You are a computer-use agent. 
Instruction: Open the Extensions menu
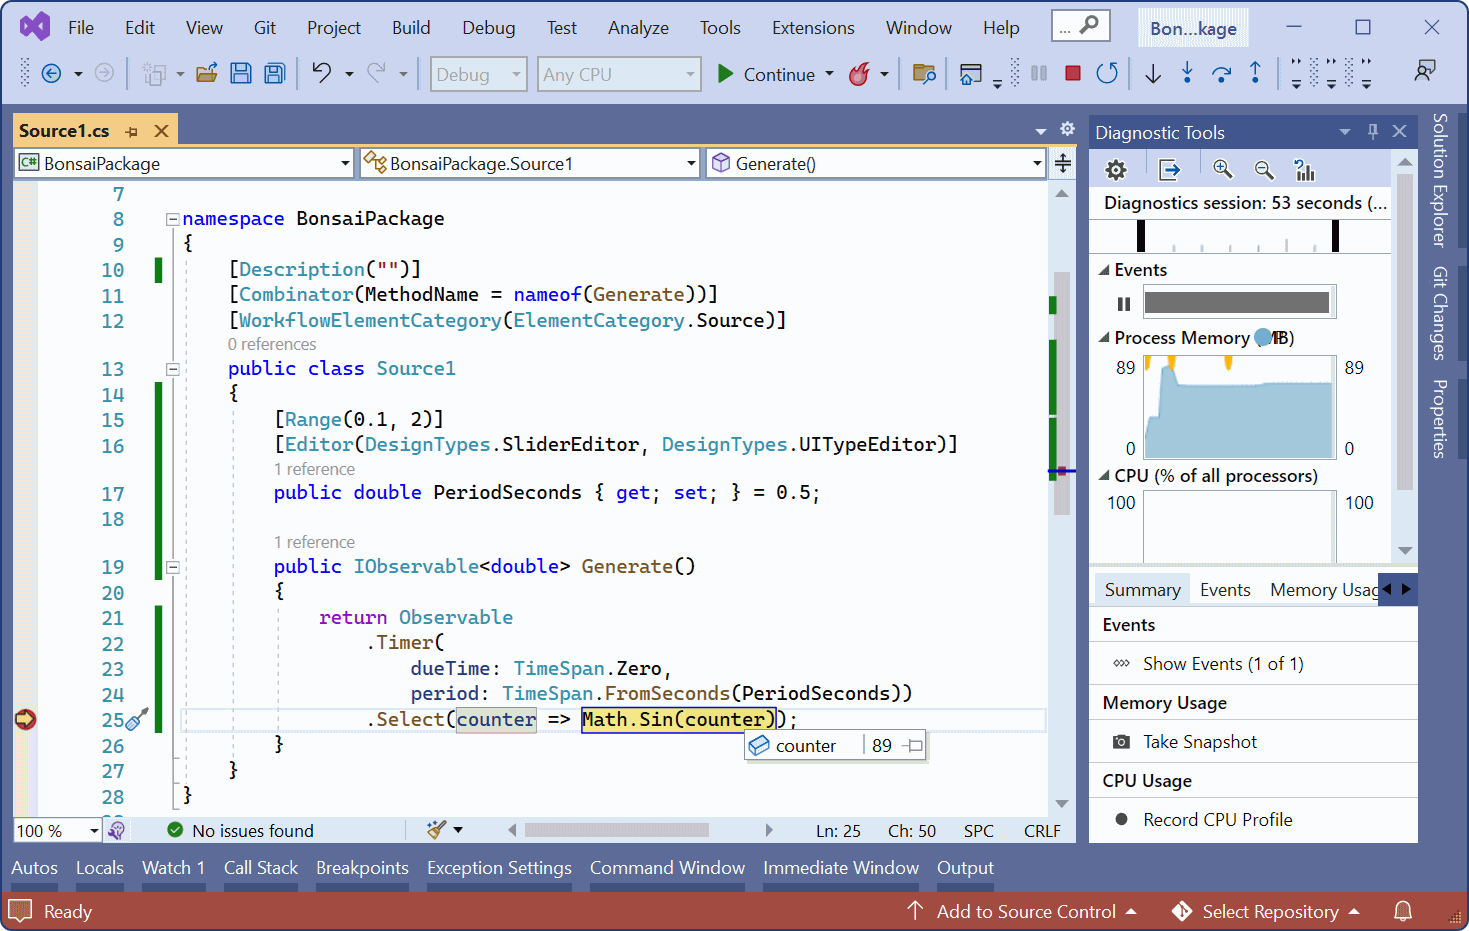pos(813,28)
